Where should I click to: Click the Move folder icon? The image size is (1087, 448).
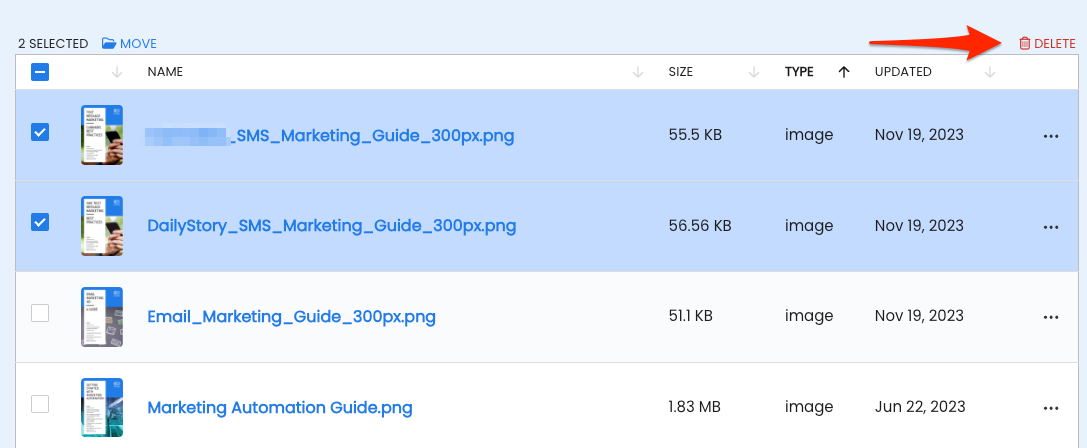coord(109,44)
